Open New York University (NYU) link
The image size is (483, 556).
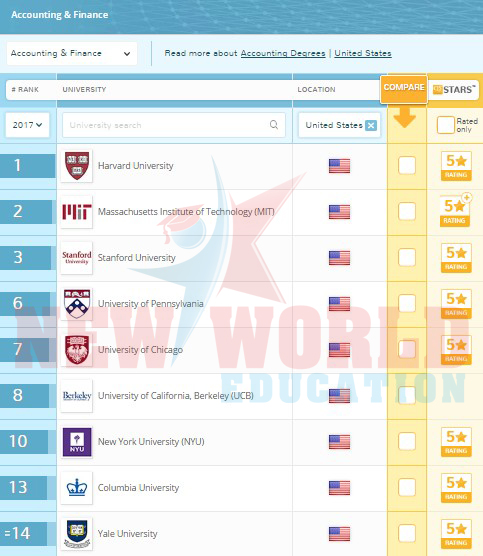[151, 442]
